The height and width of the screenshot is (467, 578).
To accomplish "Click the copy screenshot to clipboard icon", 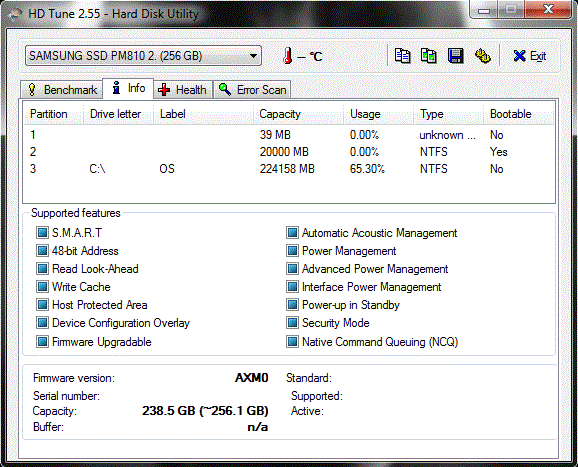I will (x=429, y=56).
